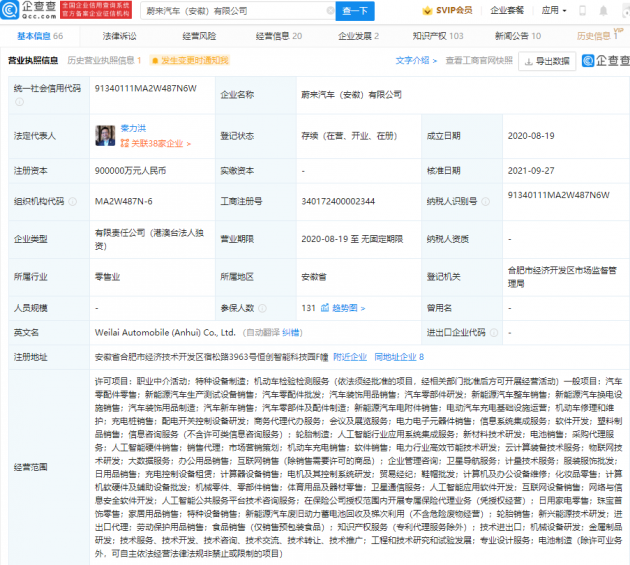Click the Qcc.com logo icon
The width and height of the screenshot is (630, 565).
pos(10,10)
